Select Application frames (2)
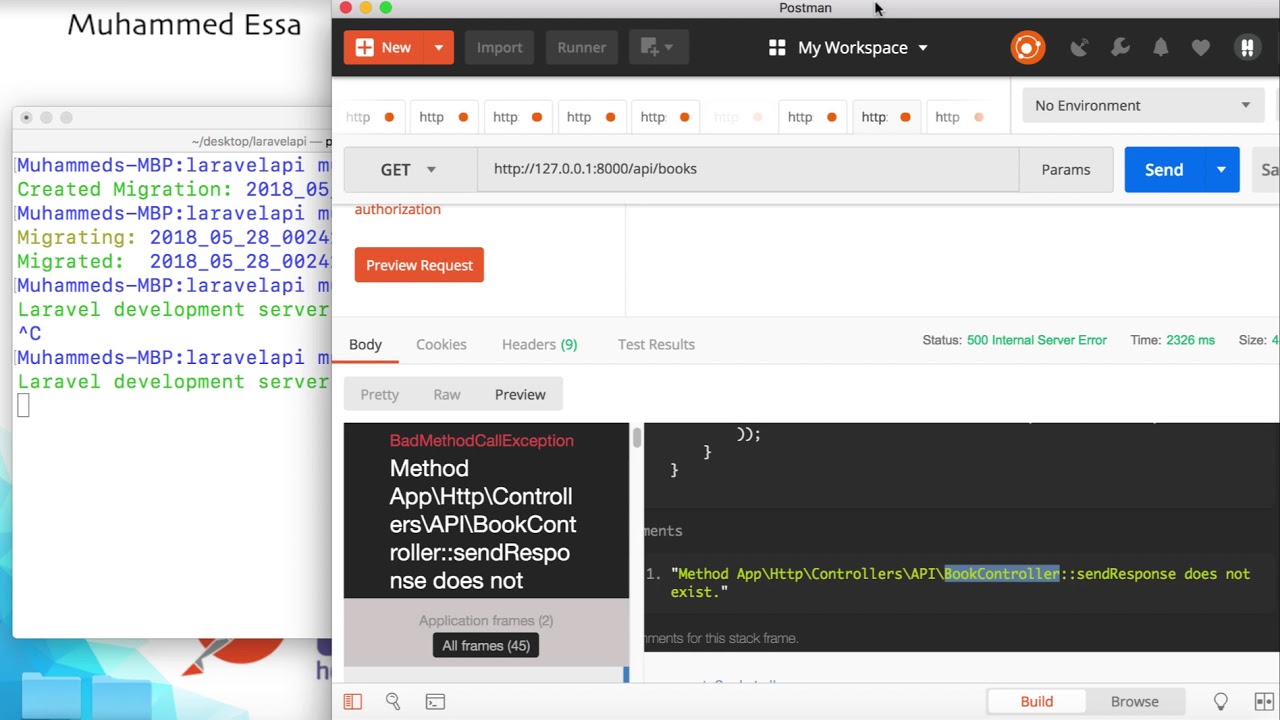Viewport: 1280px width, 720px height. coord(486,621)
